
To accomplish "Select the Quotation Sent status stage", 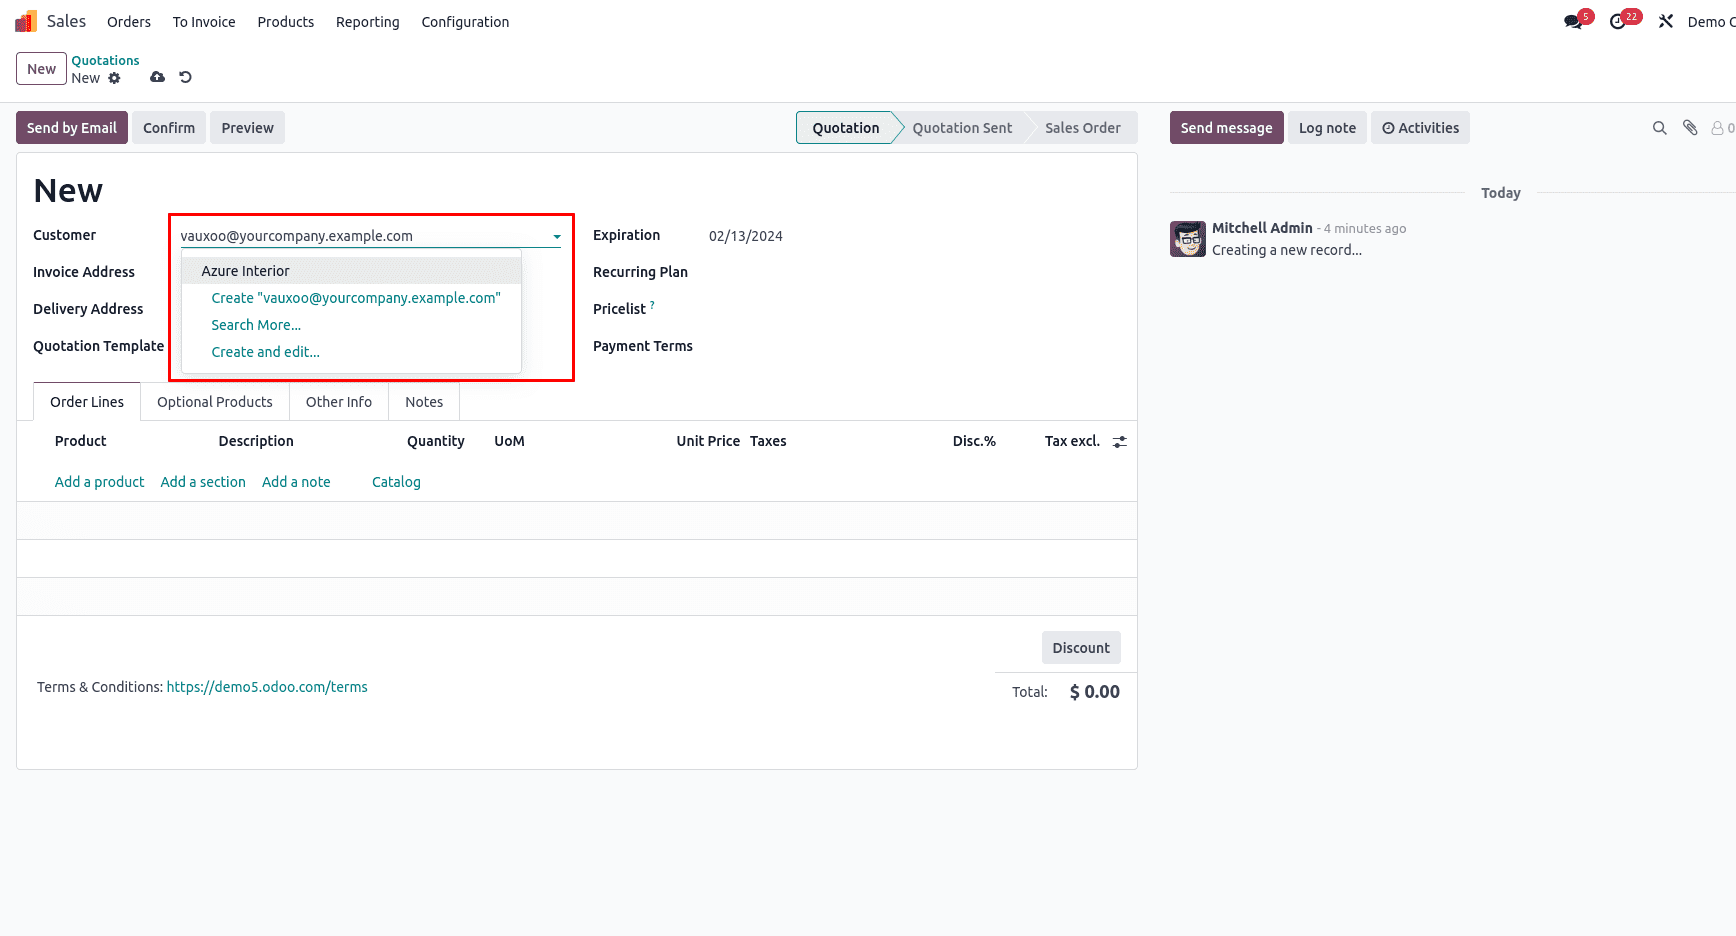I will coord(962,128).
